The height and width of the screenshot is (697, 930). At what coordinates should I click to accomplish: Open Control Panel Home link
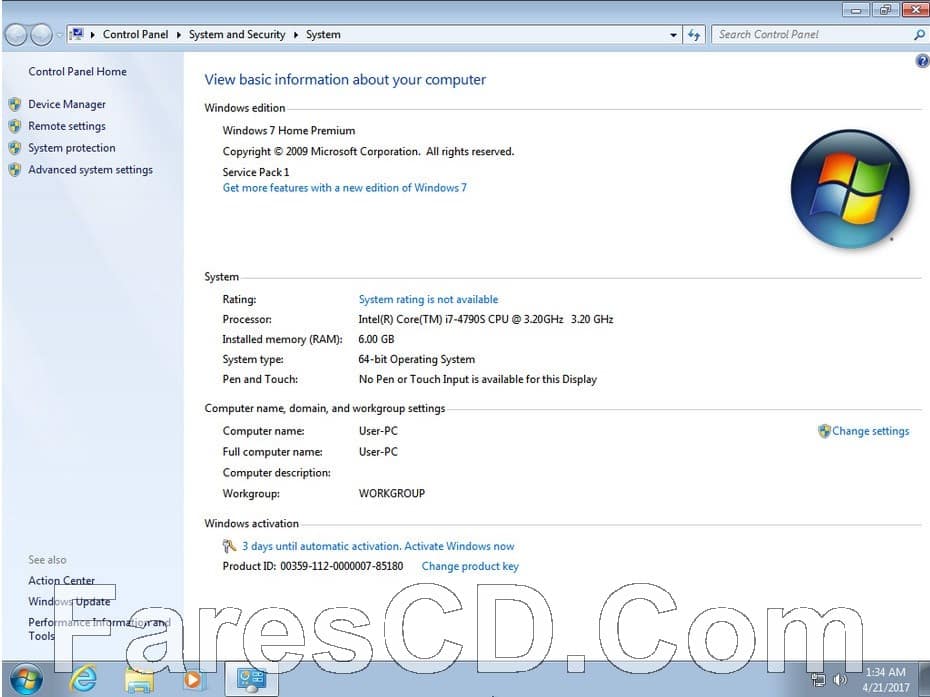78,72
